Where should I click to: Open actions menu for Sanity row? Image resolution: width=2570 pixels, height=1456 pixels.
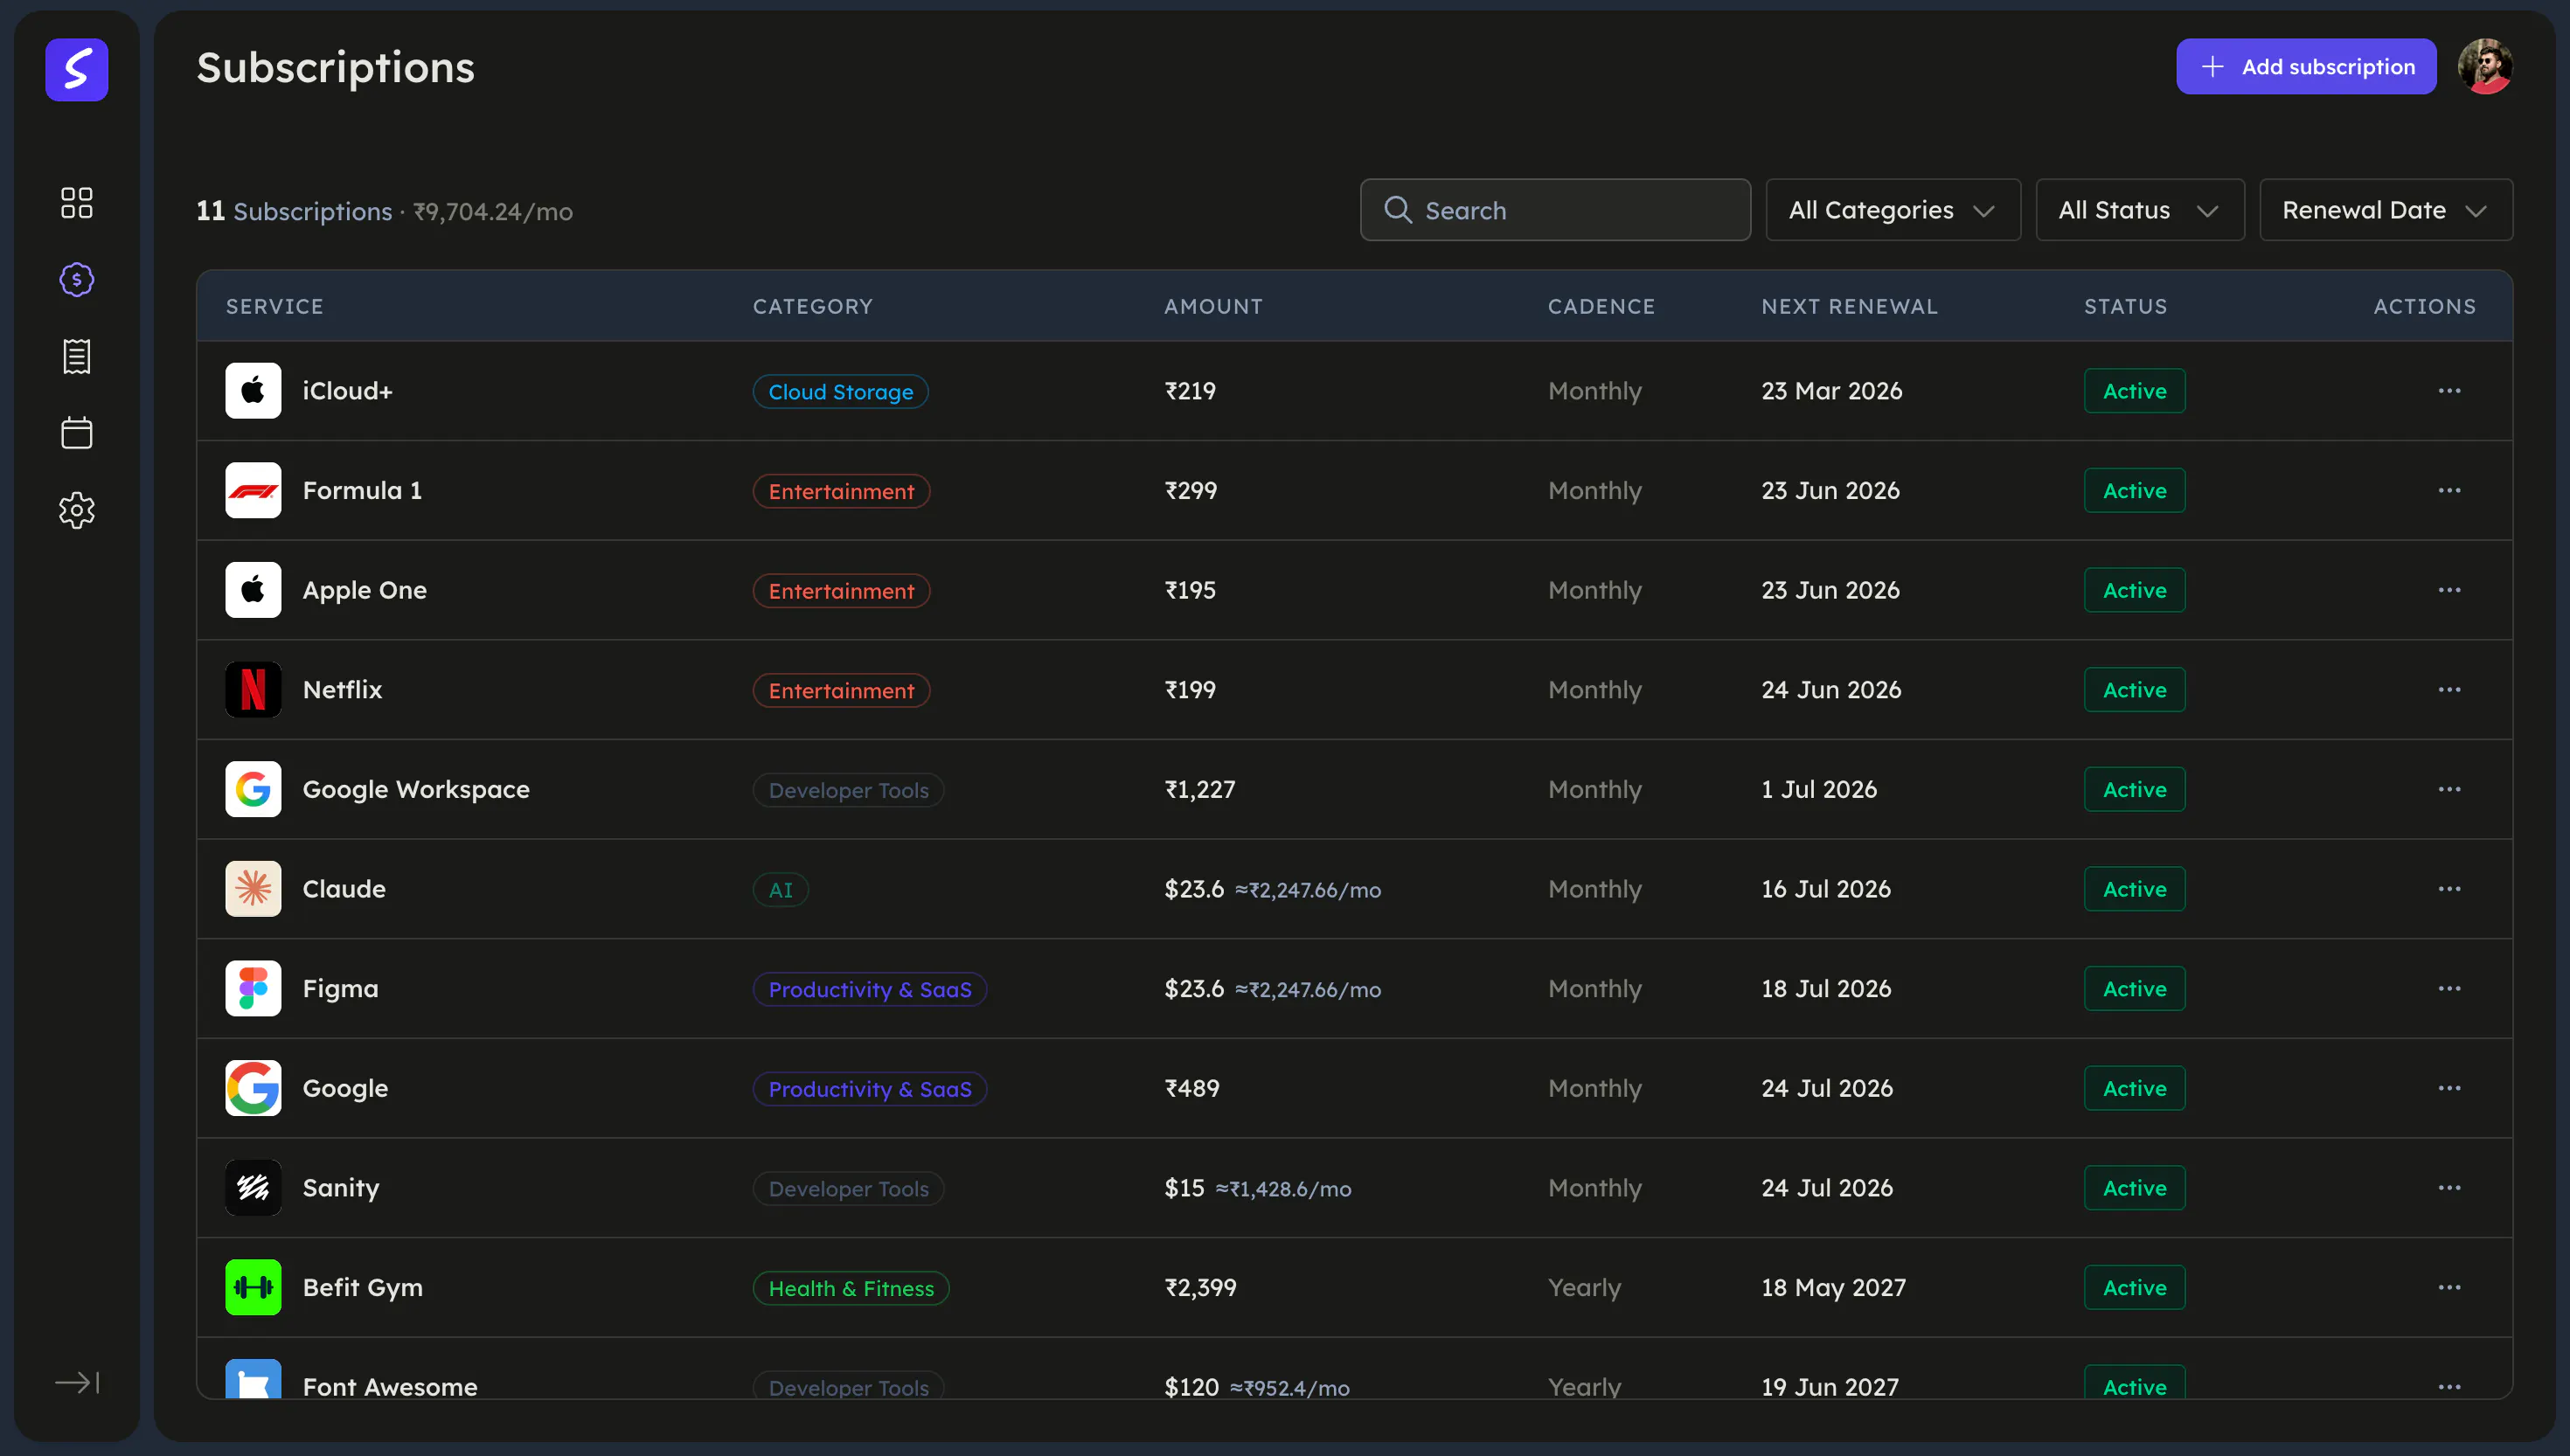[2449, 1188]
